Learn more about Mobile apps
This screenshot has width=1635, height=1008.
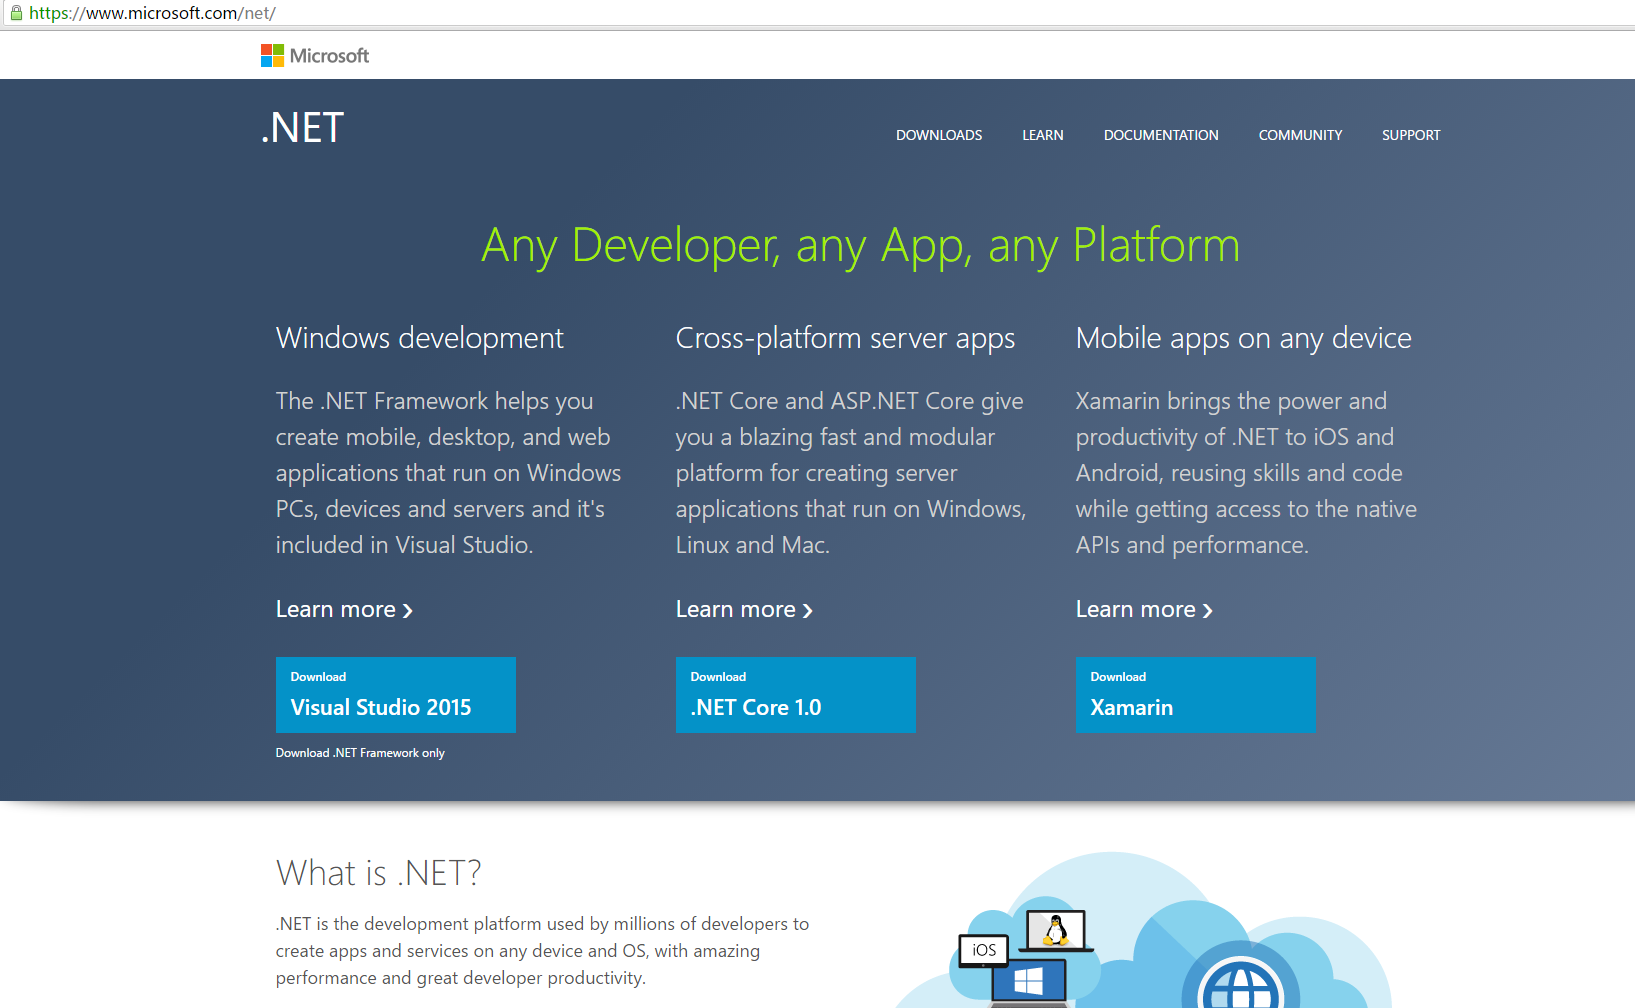(1144, 609)
